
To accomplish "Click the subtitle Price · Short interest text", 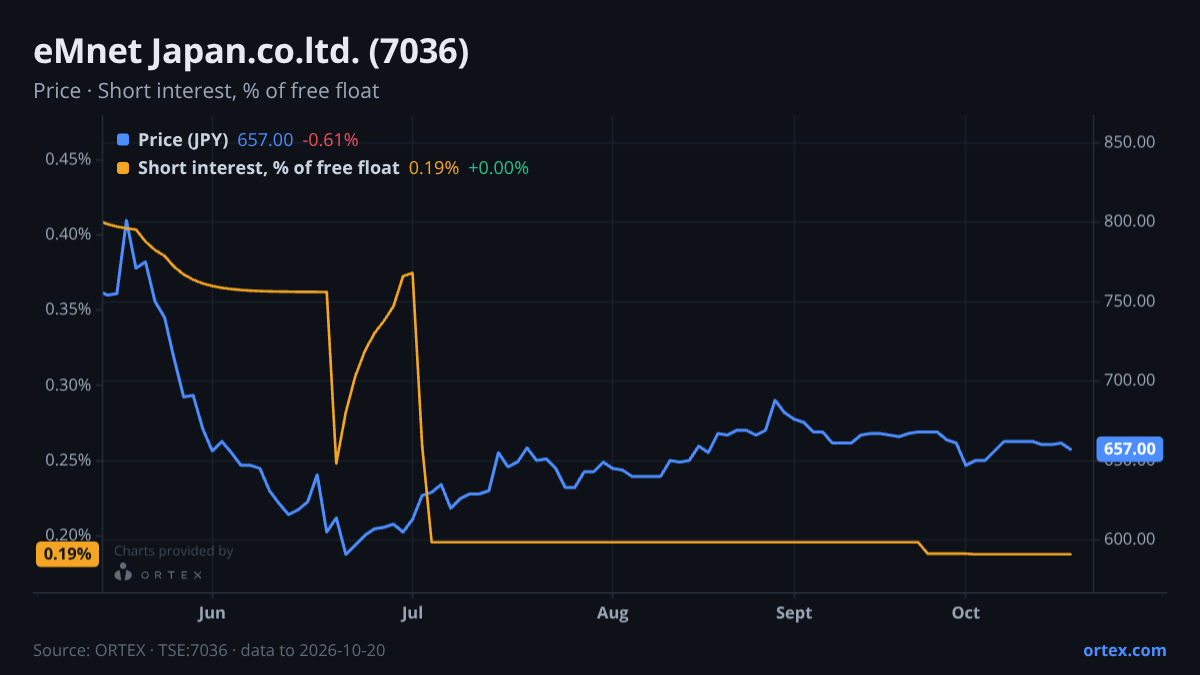I will [x=206, y=91].
